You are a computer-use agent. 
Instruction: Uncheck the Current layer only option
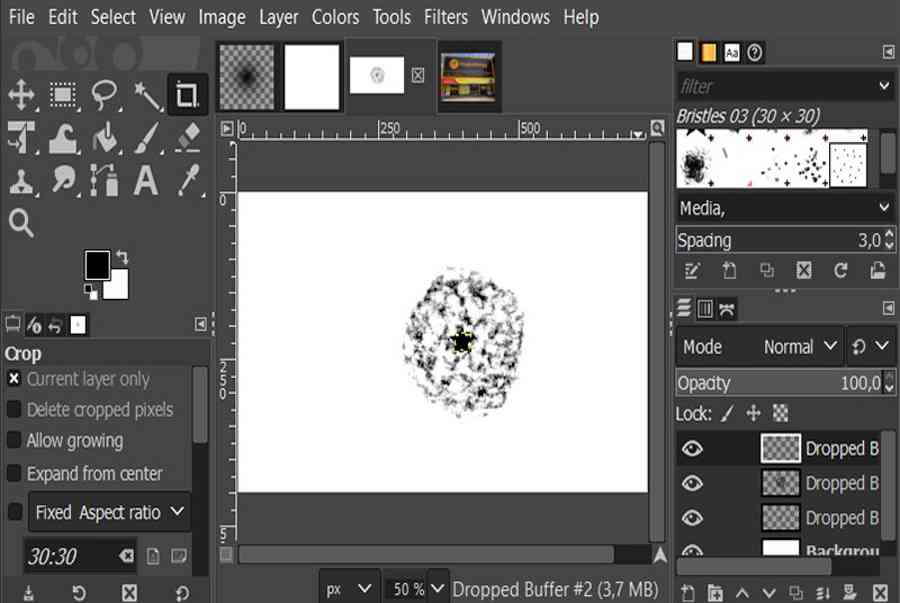[x=14, y=379]
